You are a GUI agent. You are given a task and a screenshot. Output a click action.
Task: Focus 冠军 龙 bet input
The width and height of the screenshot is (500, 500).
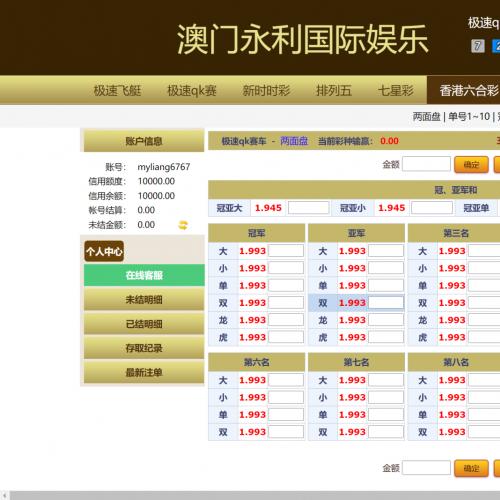click(286, 320)
